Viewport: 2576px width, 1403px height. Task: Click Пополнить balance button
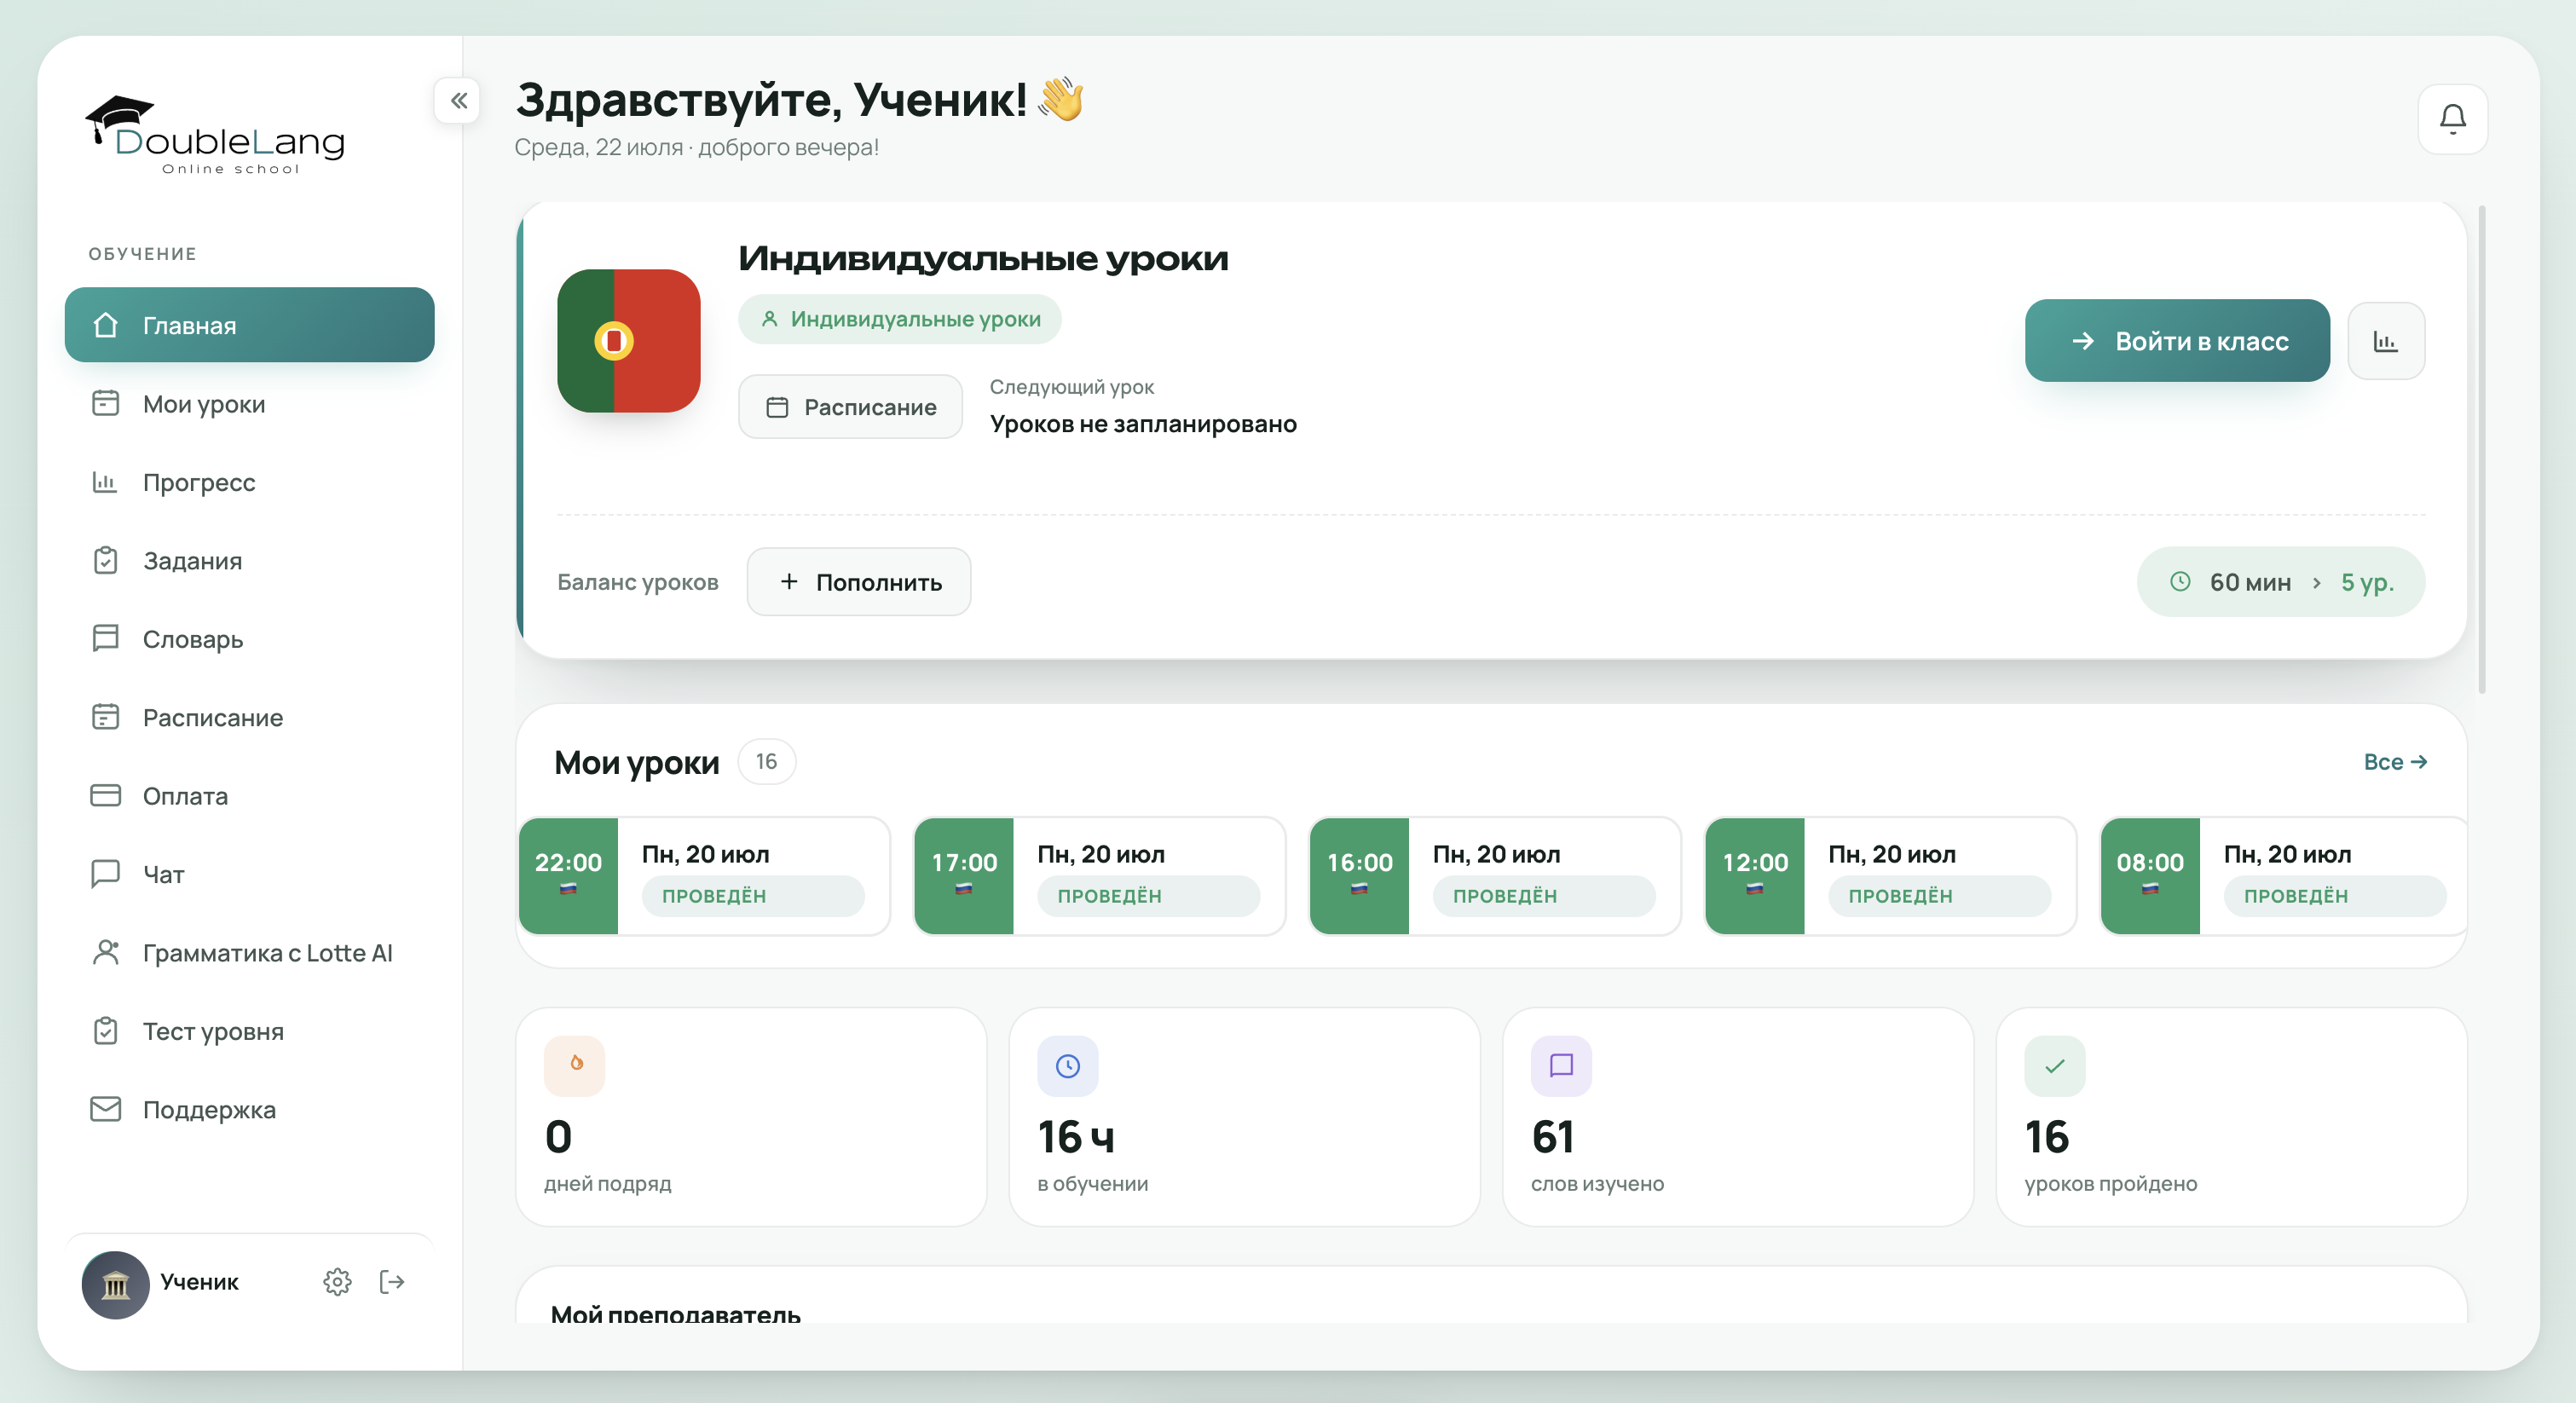(x=858, y=581)
